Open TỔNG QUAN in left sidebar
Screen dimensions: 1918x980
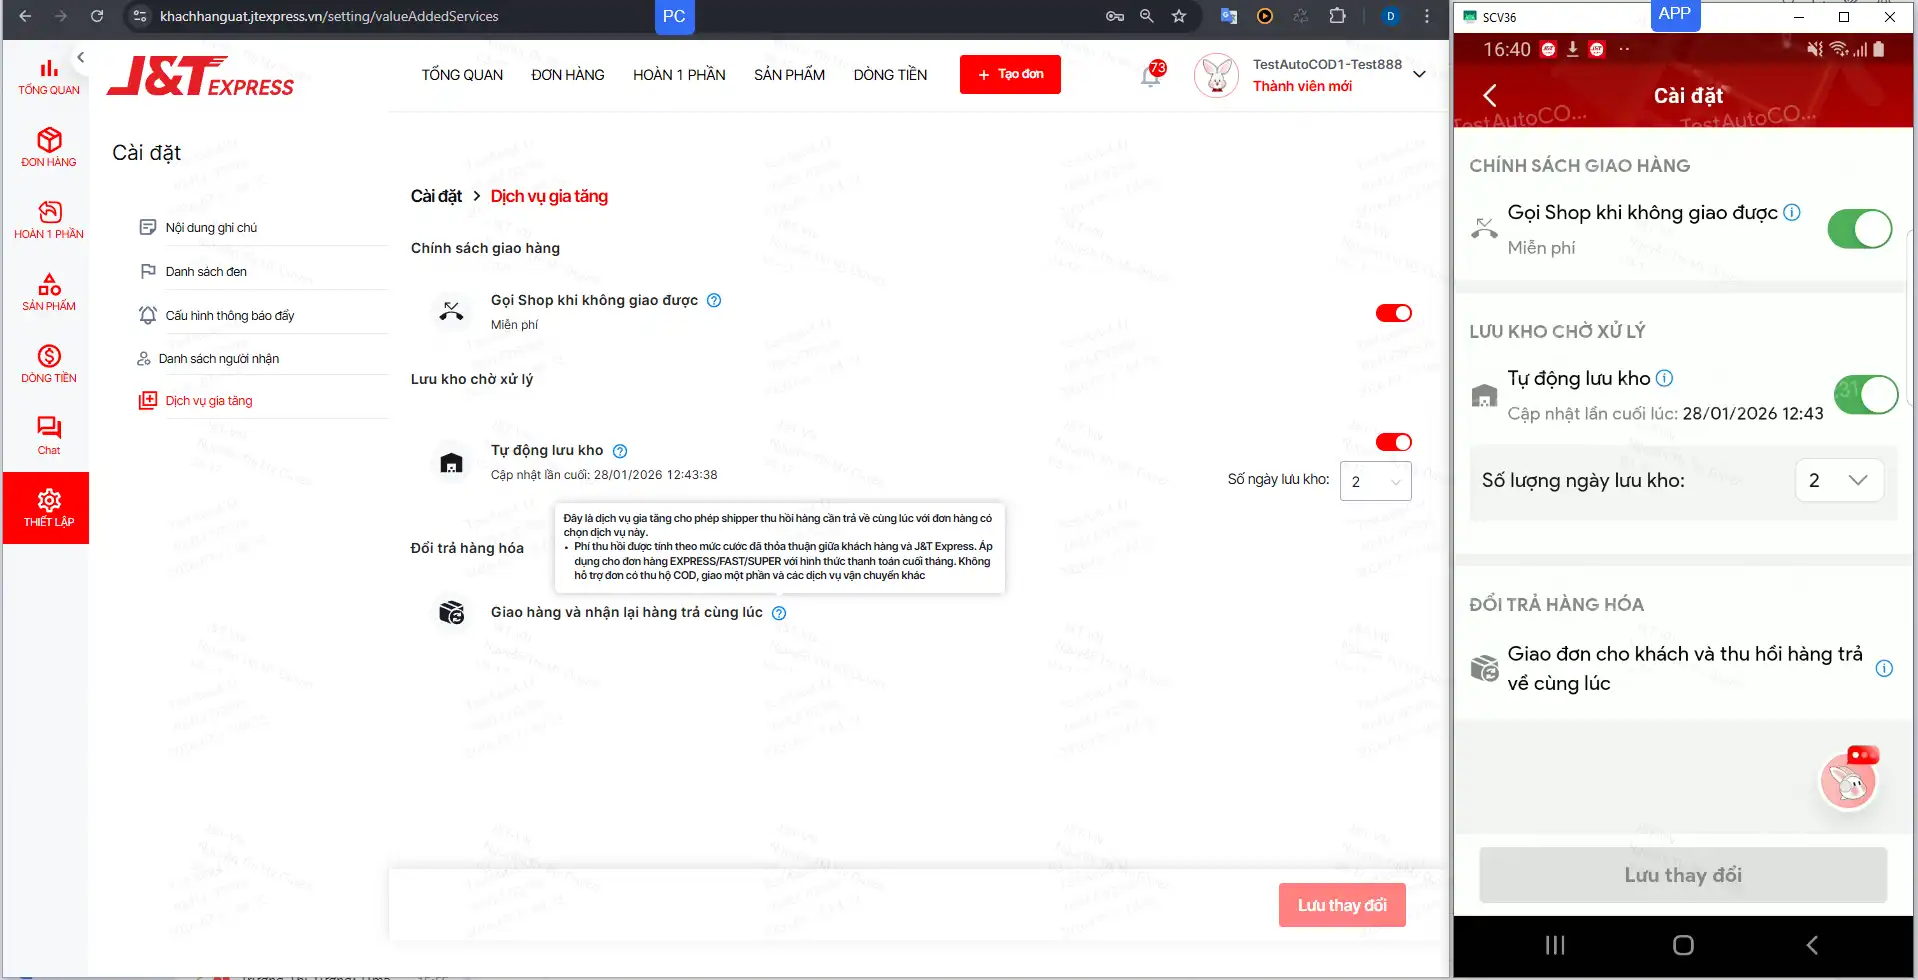[x=48, y=76]
